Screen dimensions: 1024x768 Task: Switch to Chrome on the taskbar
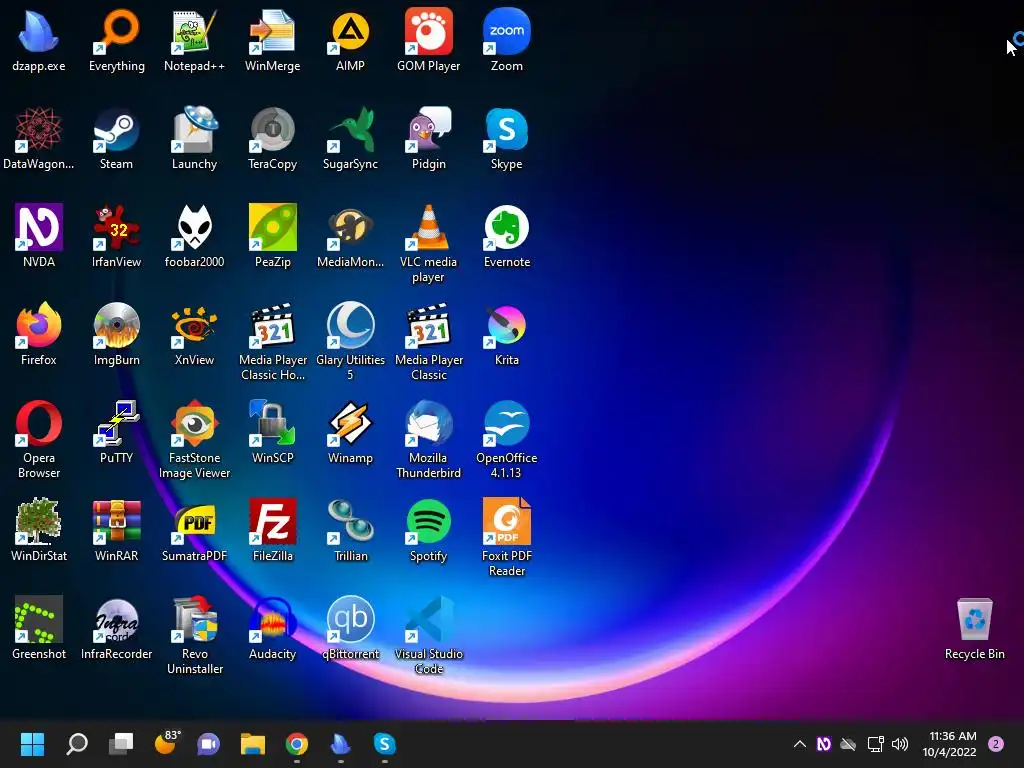[296, 744]
